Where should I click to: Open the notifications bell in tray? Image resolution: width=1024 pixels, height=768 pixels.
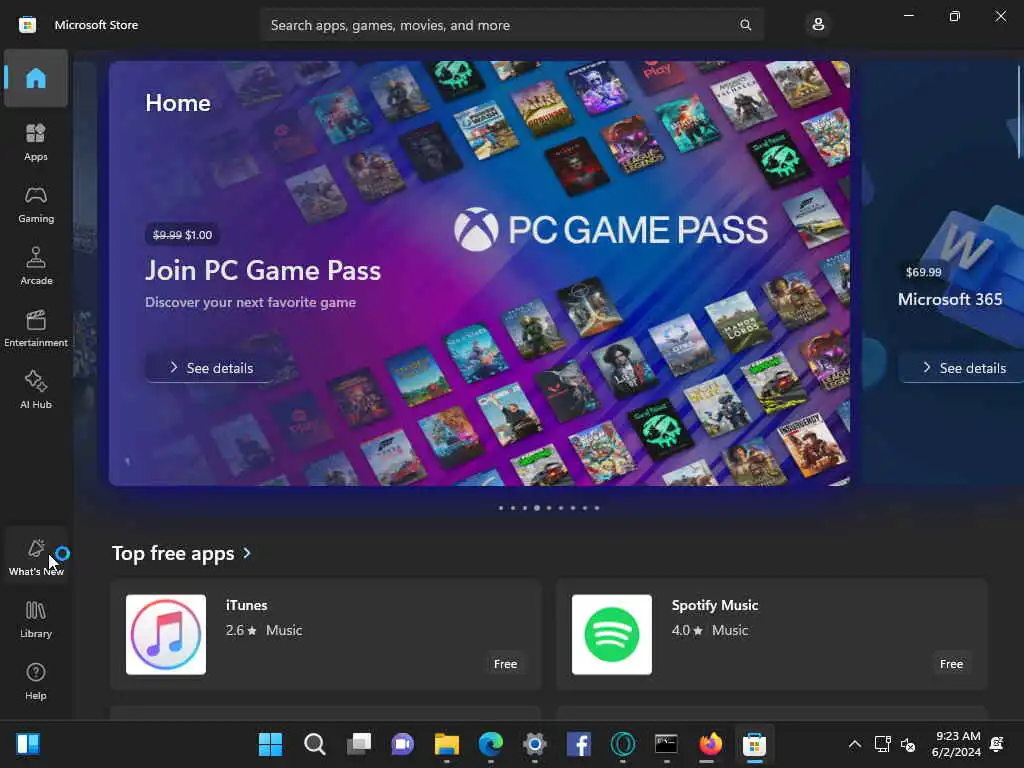(997, 744)
